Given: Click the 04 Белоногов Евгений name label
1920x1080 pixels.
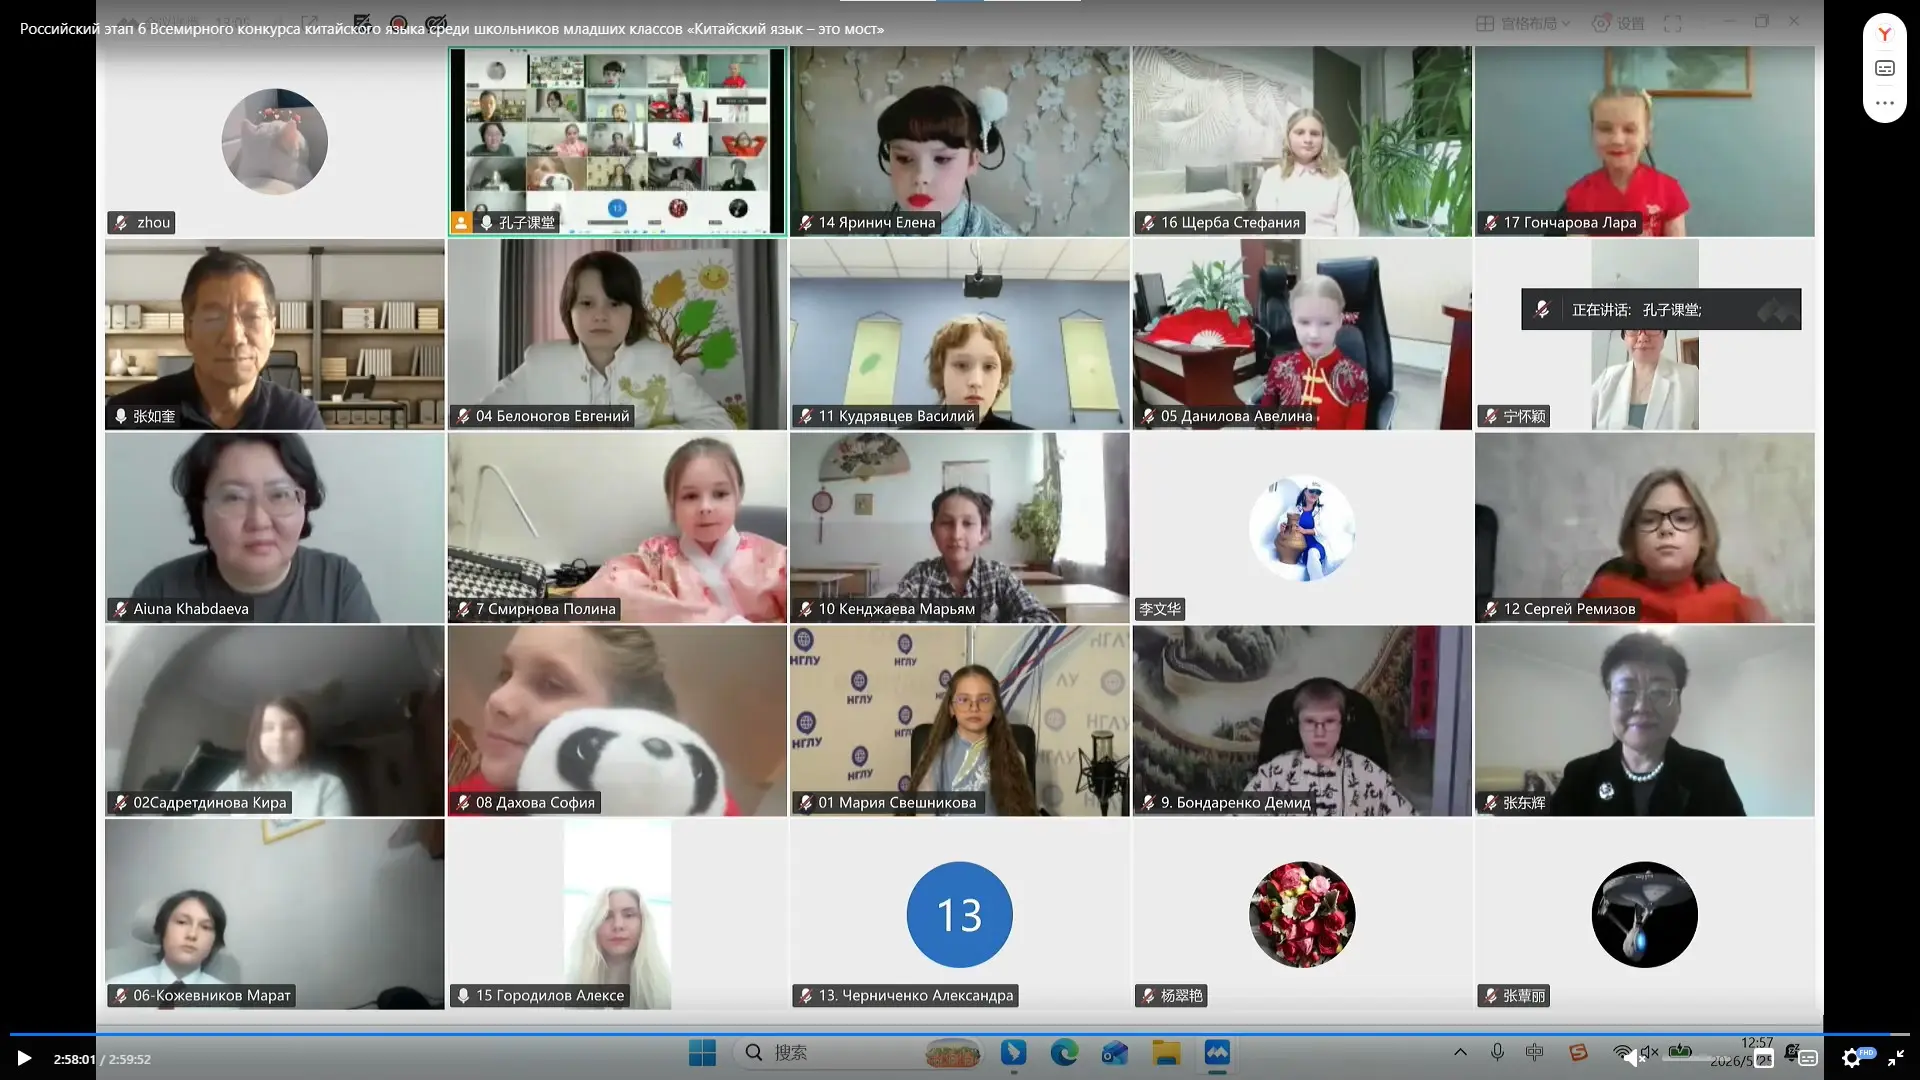Looking at the screenshot, I should (542, 416).
